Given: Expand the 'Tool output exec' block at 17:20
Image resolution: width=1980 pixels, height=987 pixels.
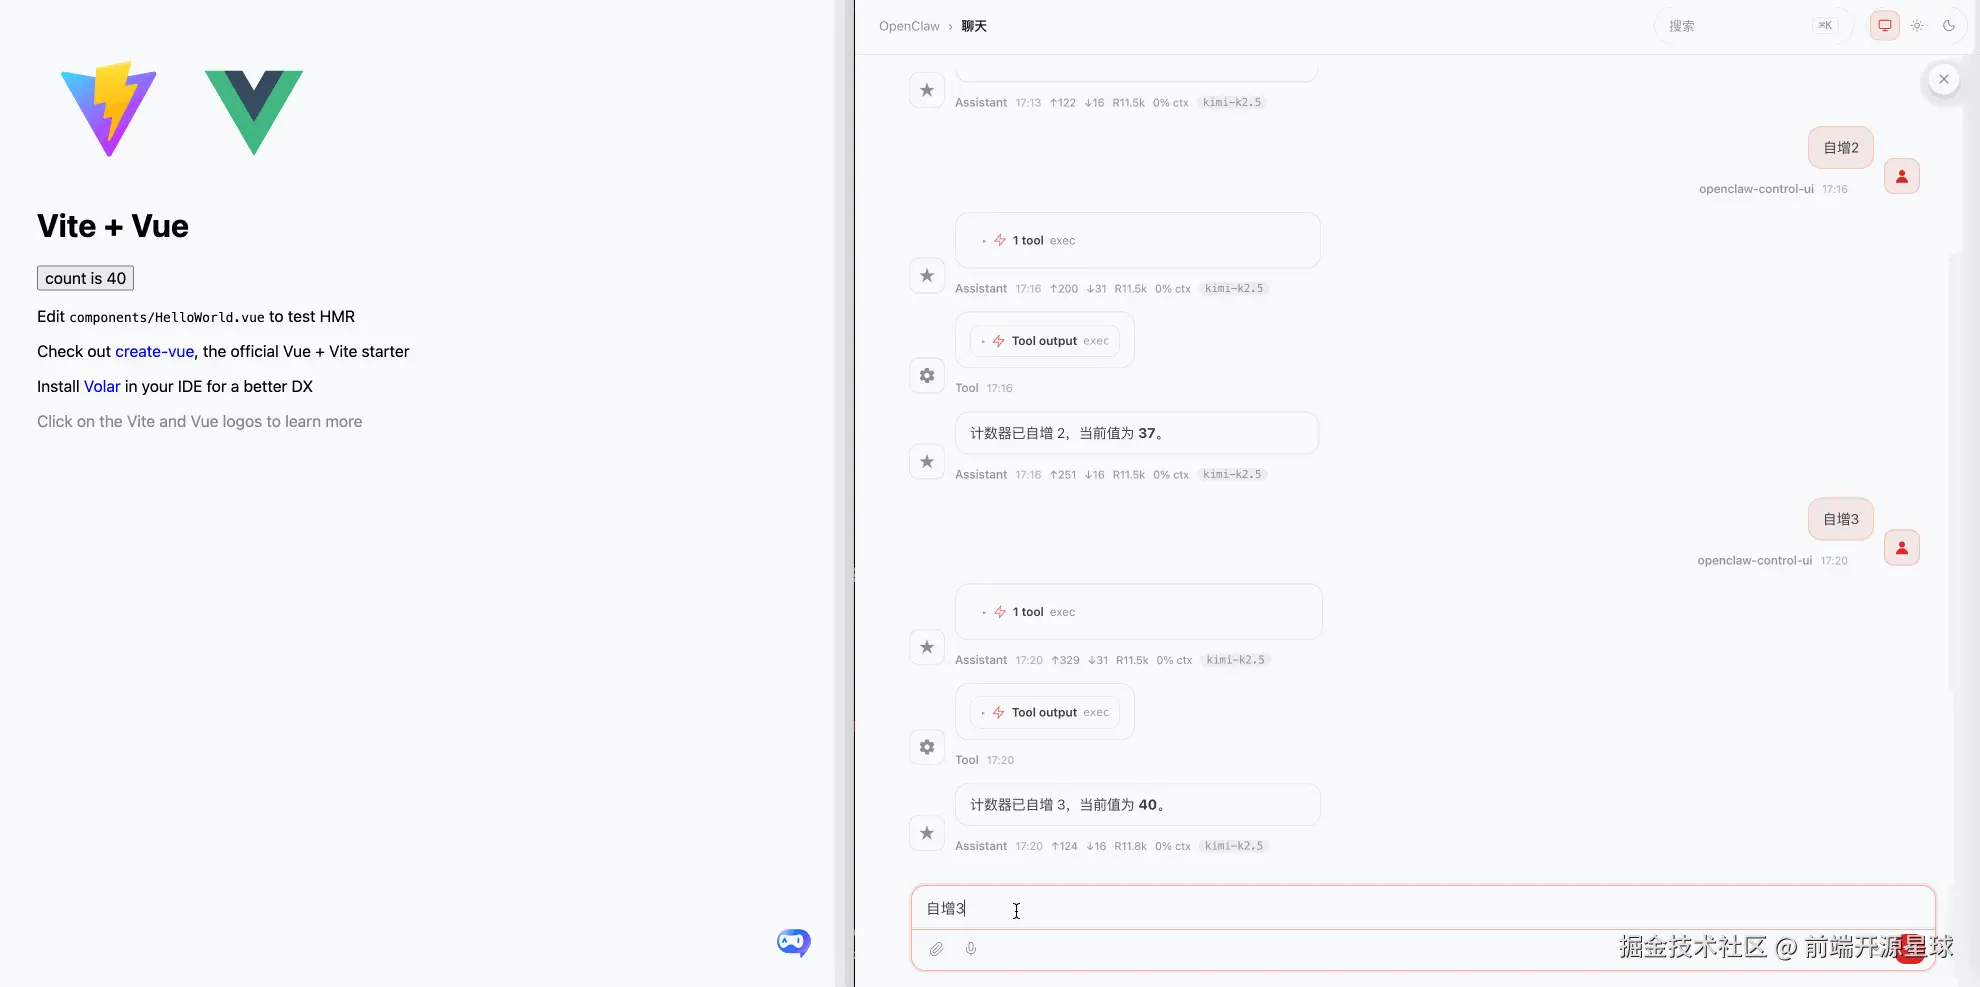Looking at the screenshot, I should point(1044,712).
